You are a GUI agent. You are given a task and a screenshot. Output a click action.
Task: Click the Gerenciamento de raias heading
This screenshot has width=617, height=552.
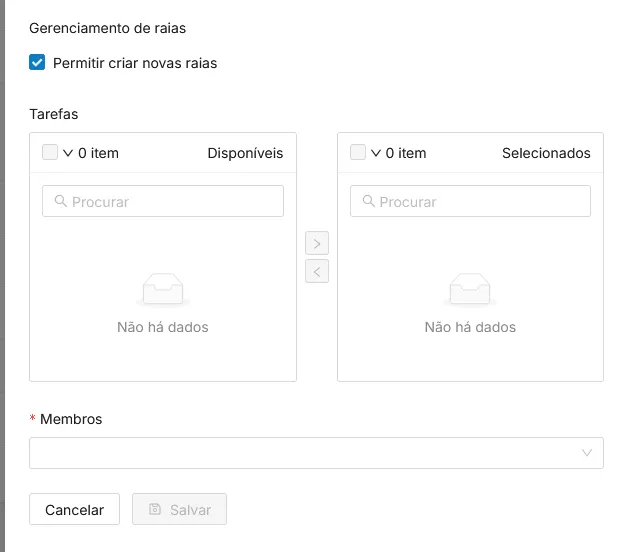107,28
